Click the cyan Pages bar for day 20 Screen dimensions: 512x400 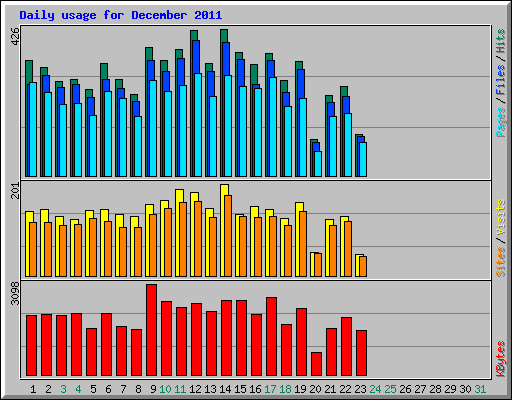click(318, 164)
